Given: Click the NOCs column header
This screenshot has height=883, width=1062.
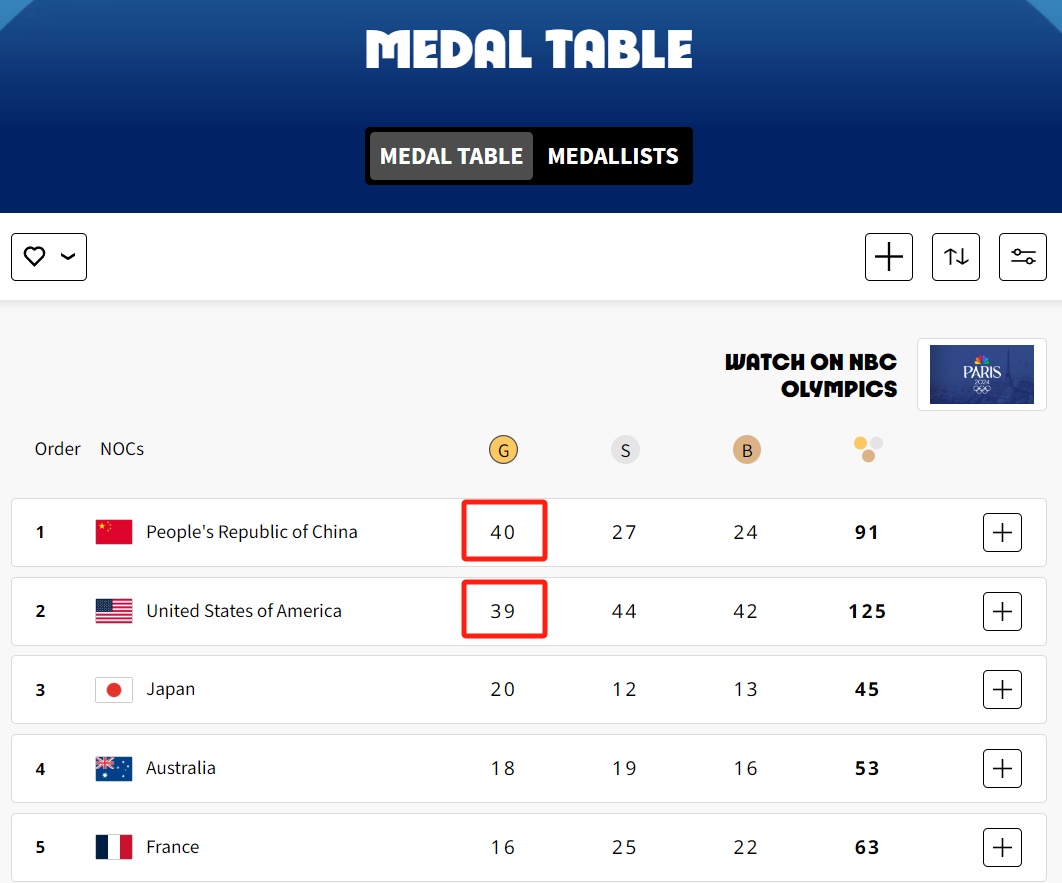Looking at the screenshot, I should 122,449.
